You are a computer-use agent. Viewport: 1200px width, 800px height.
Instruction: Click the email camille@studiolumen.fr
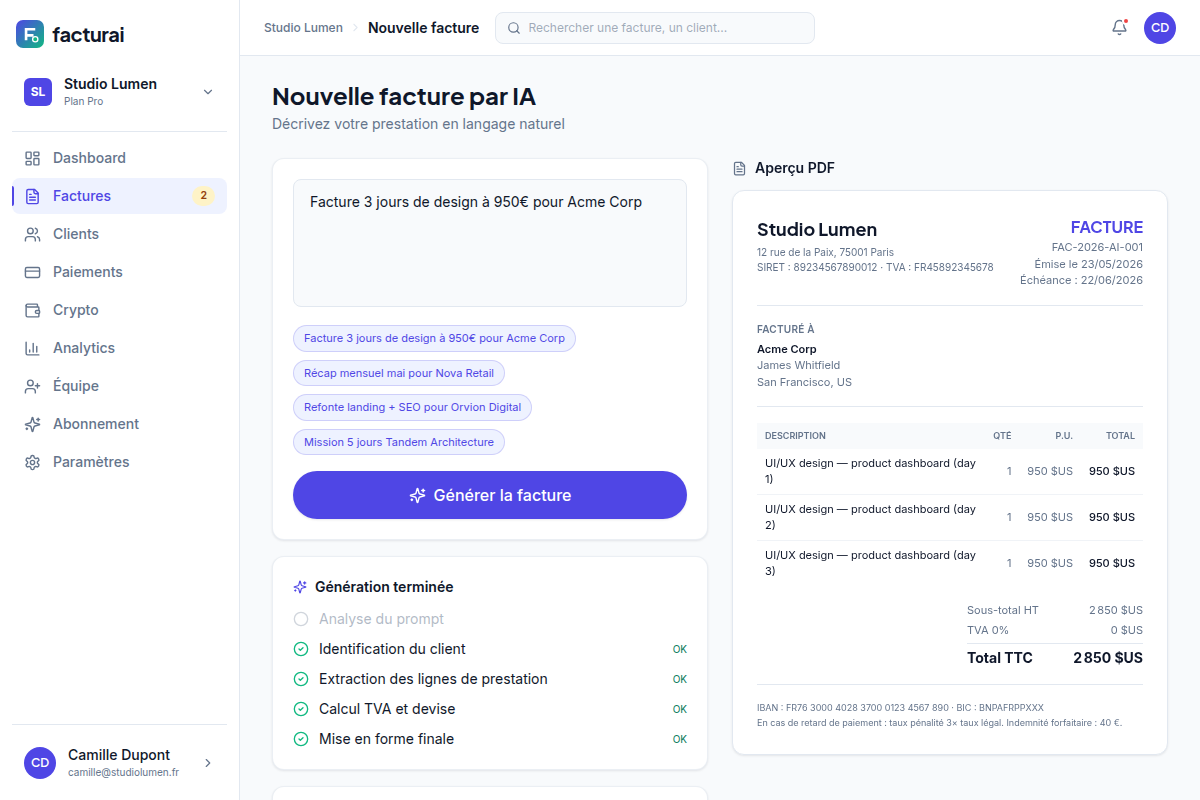[123, 773]
